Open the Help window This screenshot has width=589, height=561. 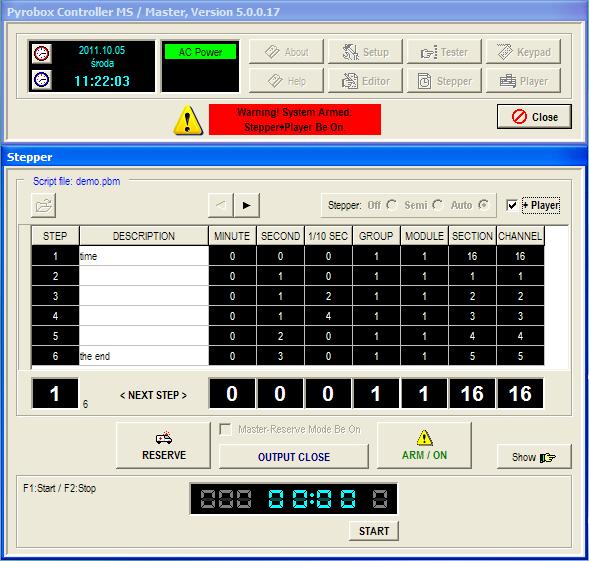[286, 80]
